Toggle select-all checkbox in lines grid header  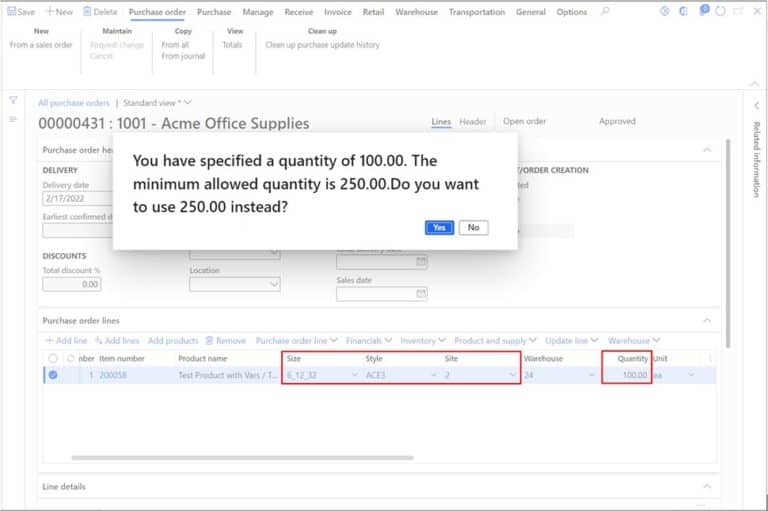click(x=53, y=358)
